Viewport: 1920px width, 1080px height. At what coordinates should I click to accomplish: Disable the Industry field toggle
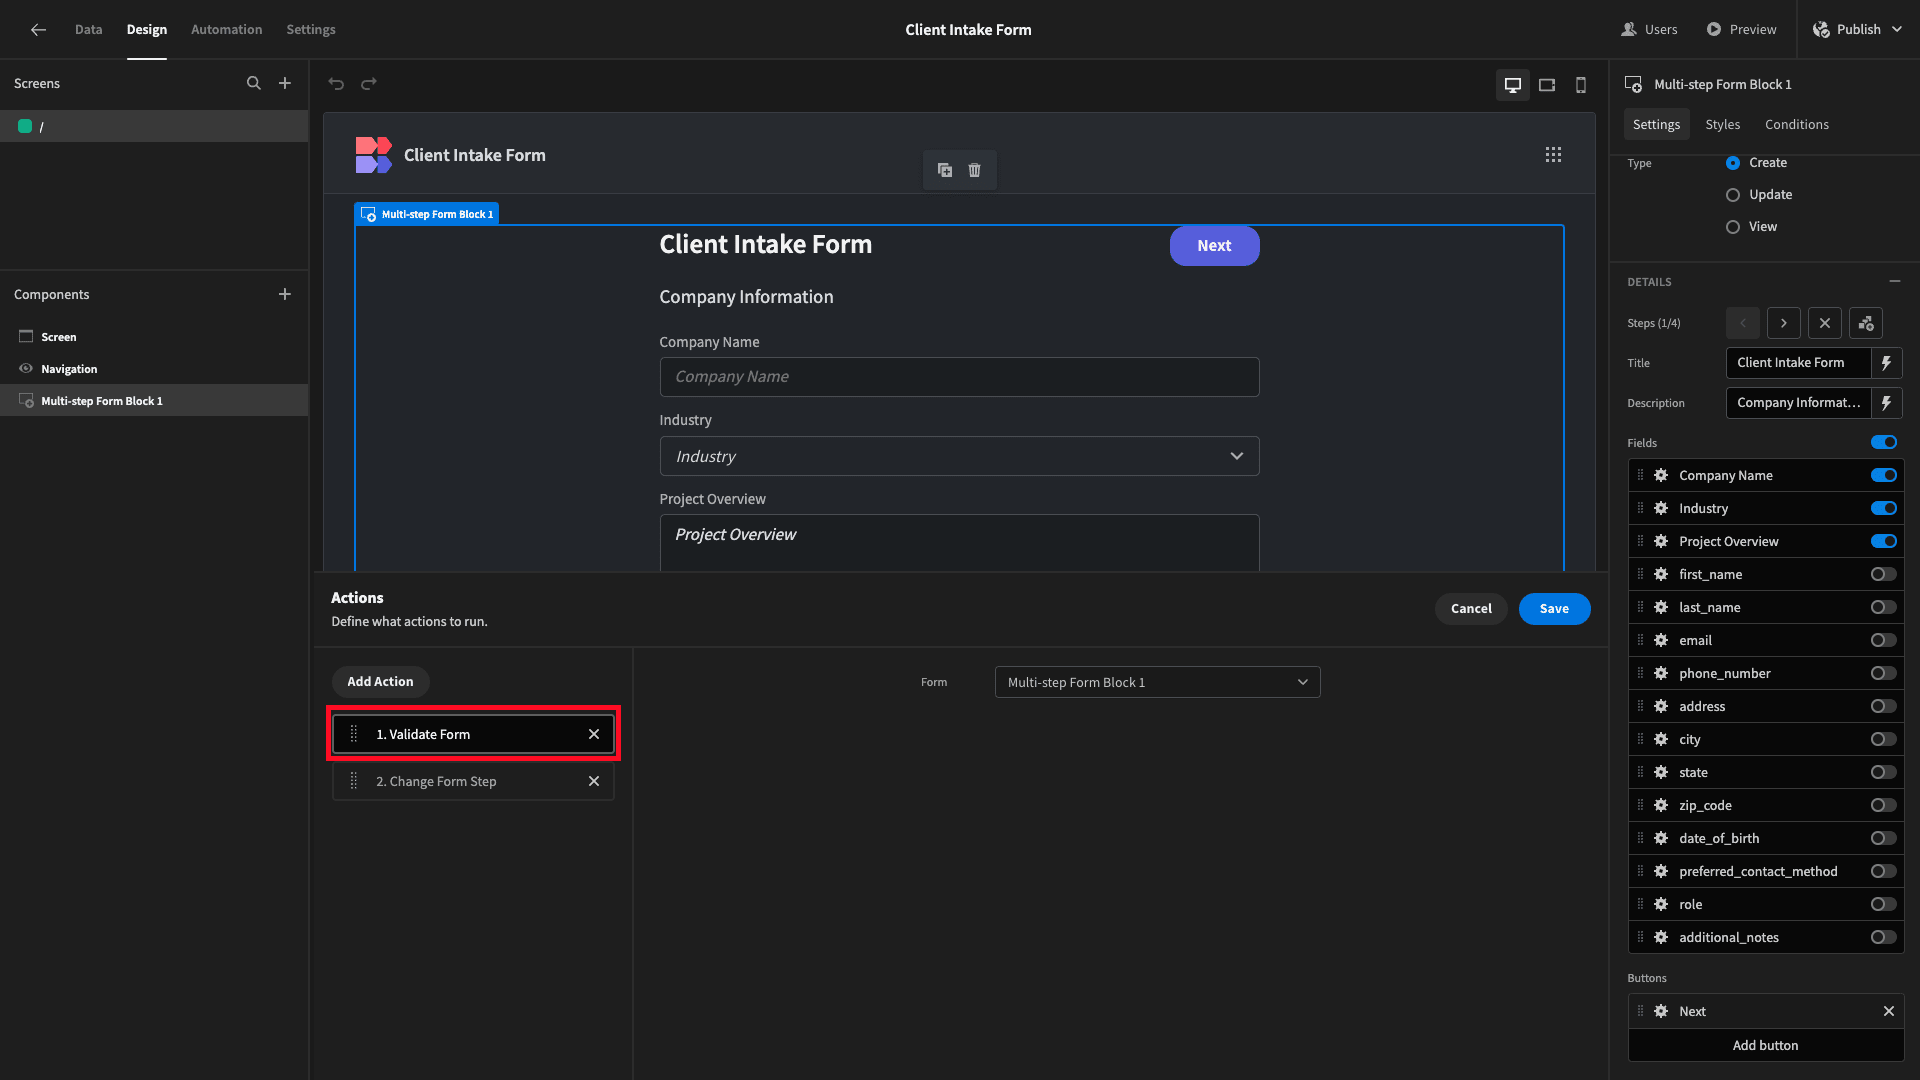[x=1884, y=508]
